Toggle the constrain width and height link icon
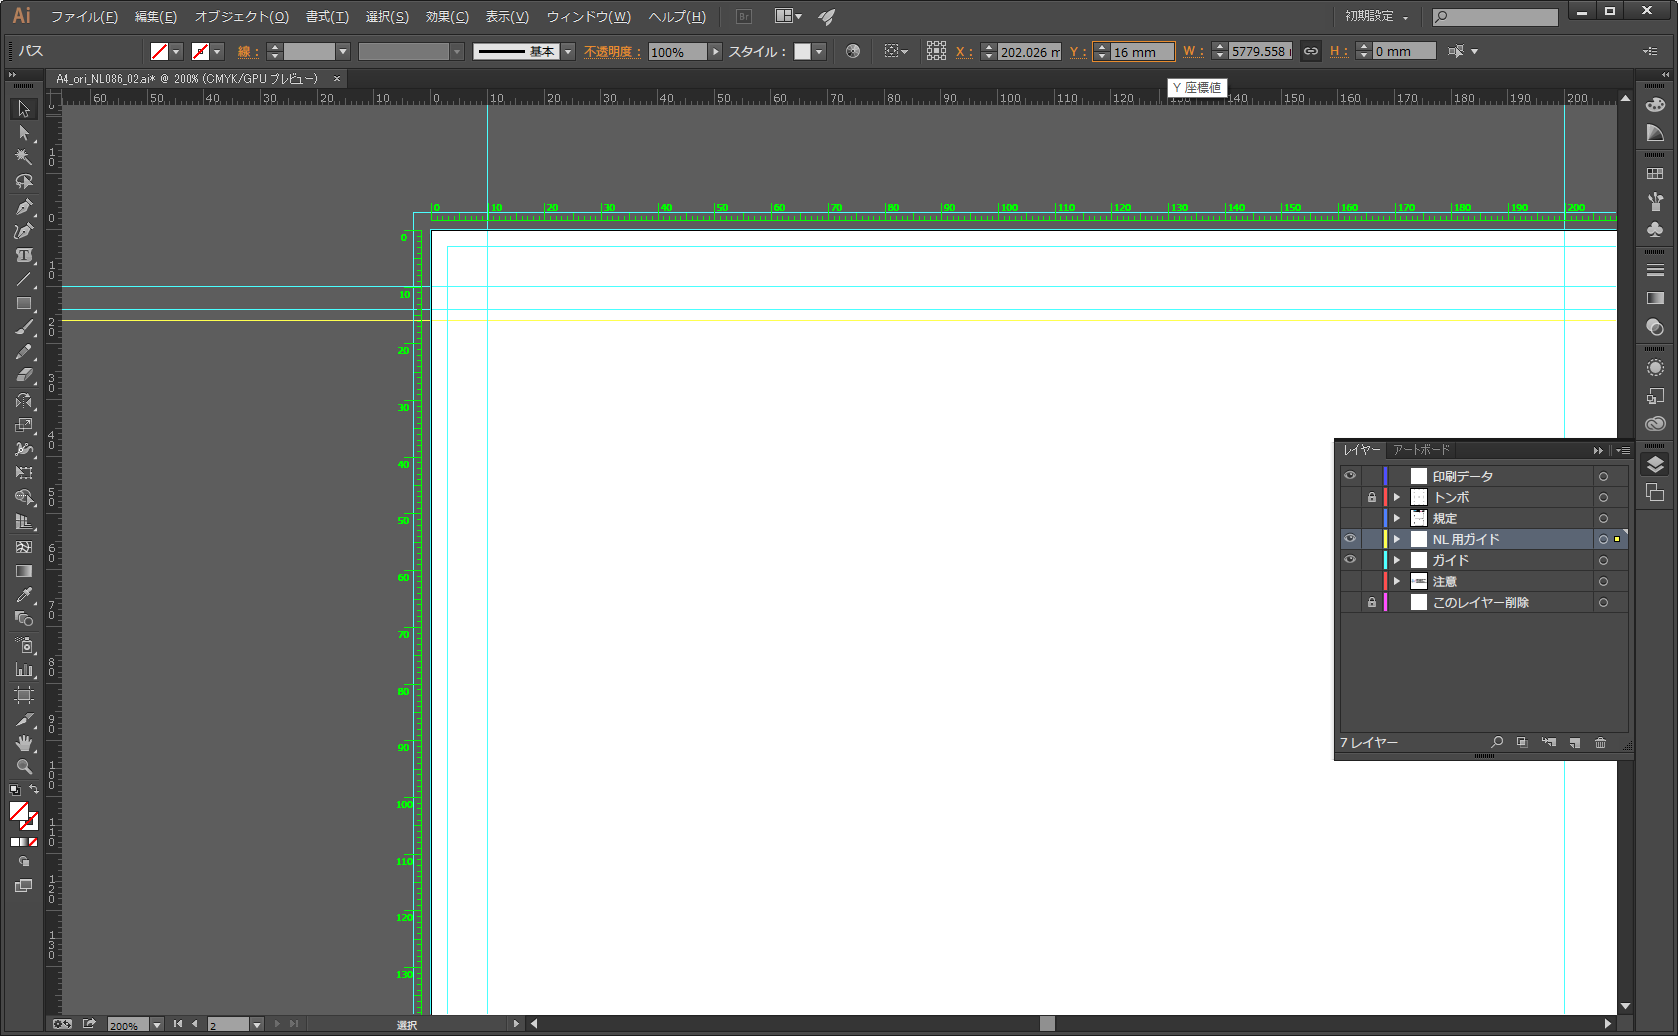The width and height of the screenshot is (1678, 1036). coord(1310,51)
